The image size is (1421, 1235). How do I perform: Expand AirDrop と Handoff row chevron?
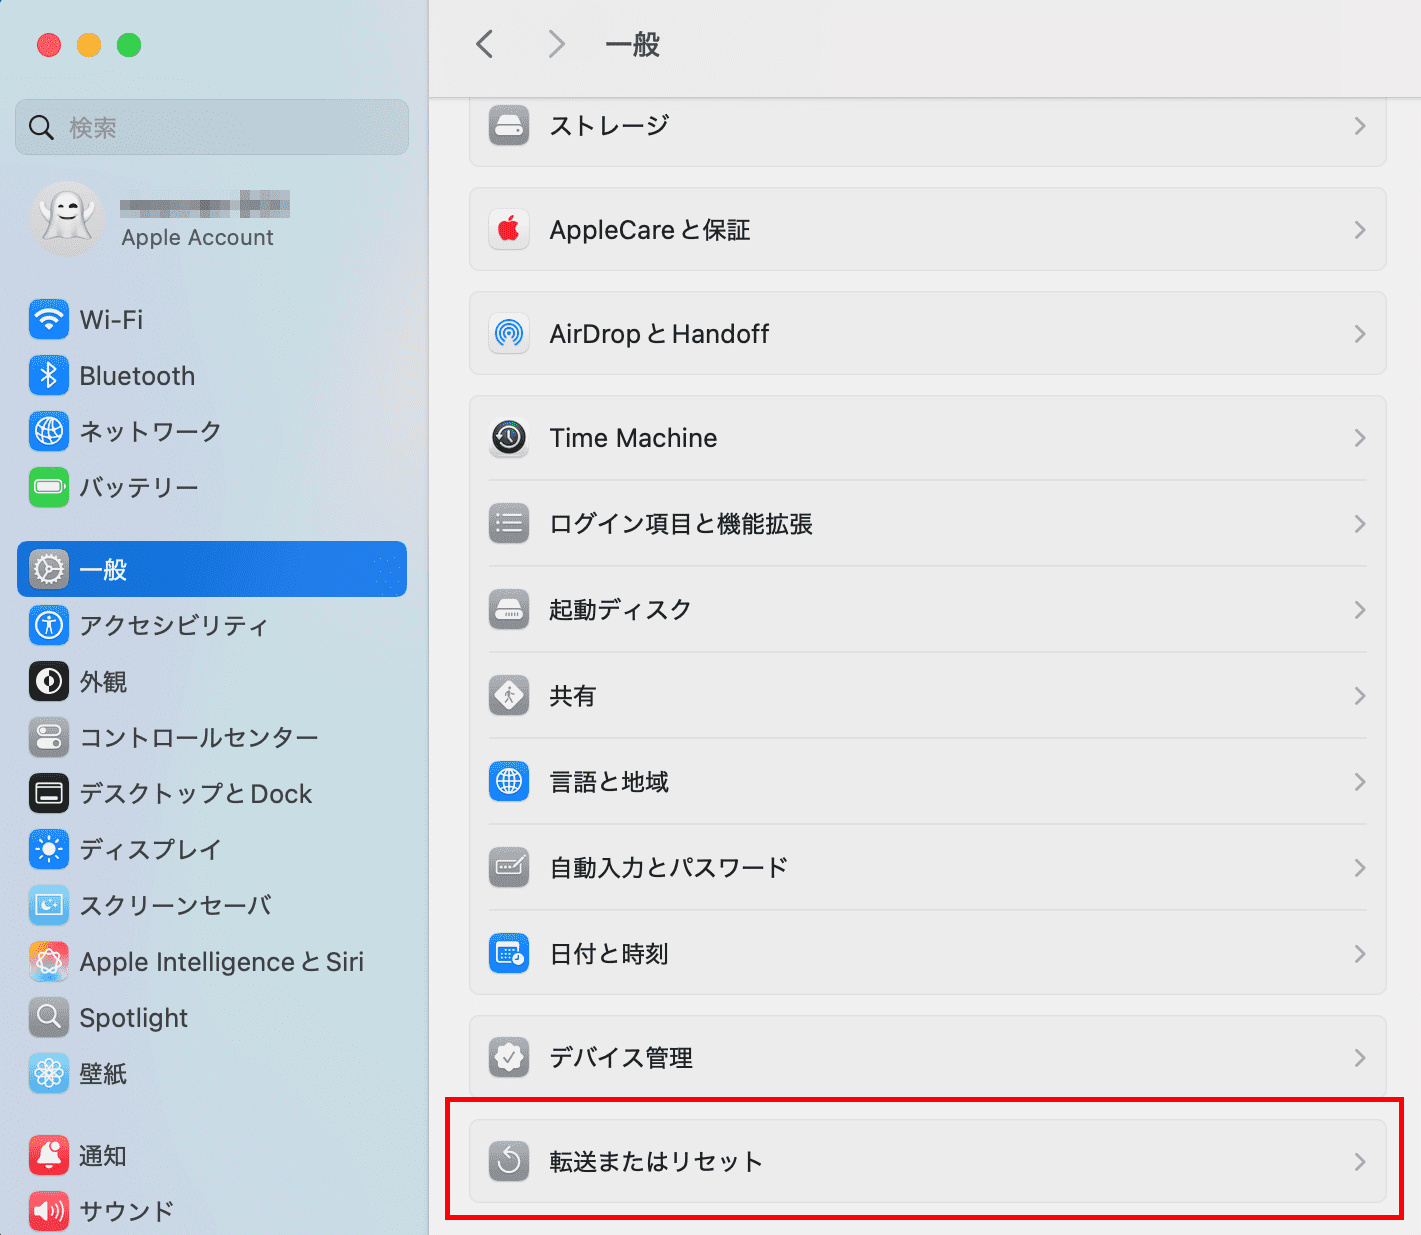click(x=1360, y=334)
